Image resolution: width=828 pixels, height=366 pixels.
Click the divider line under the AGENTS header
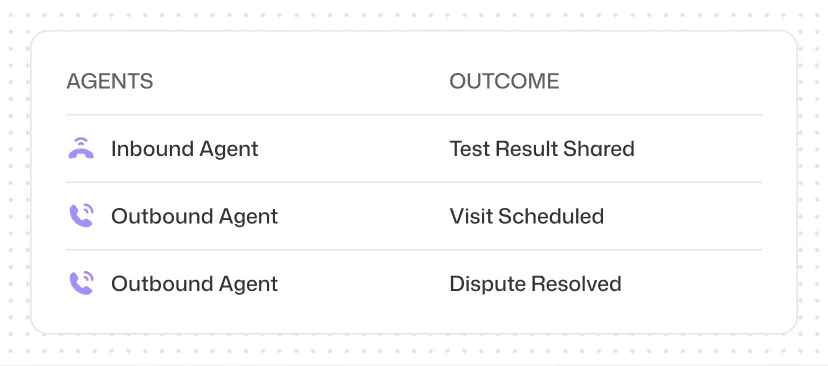pos(414,115)
